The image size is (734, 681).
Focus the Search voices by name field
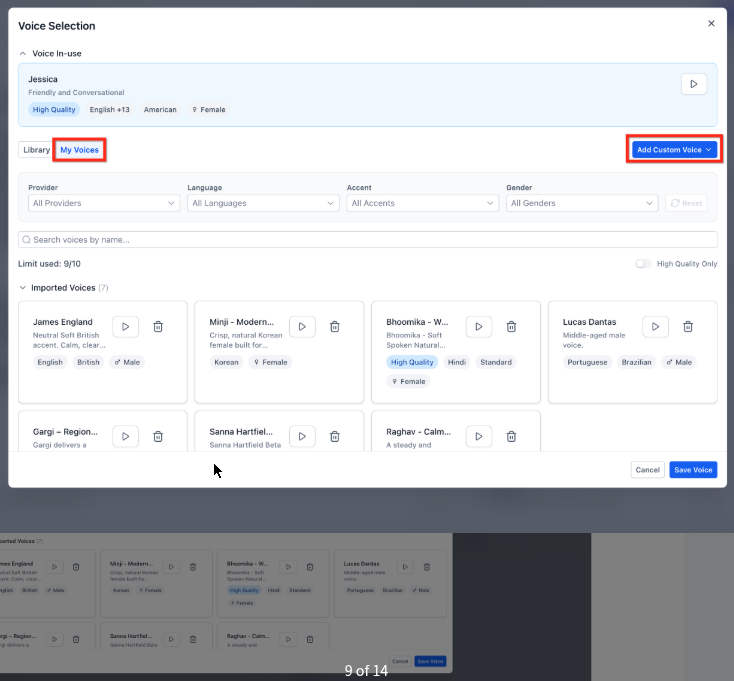tap(367, 240)
